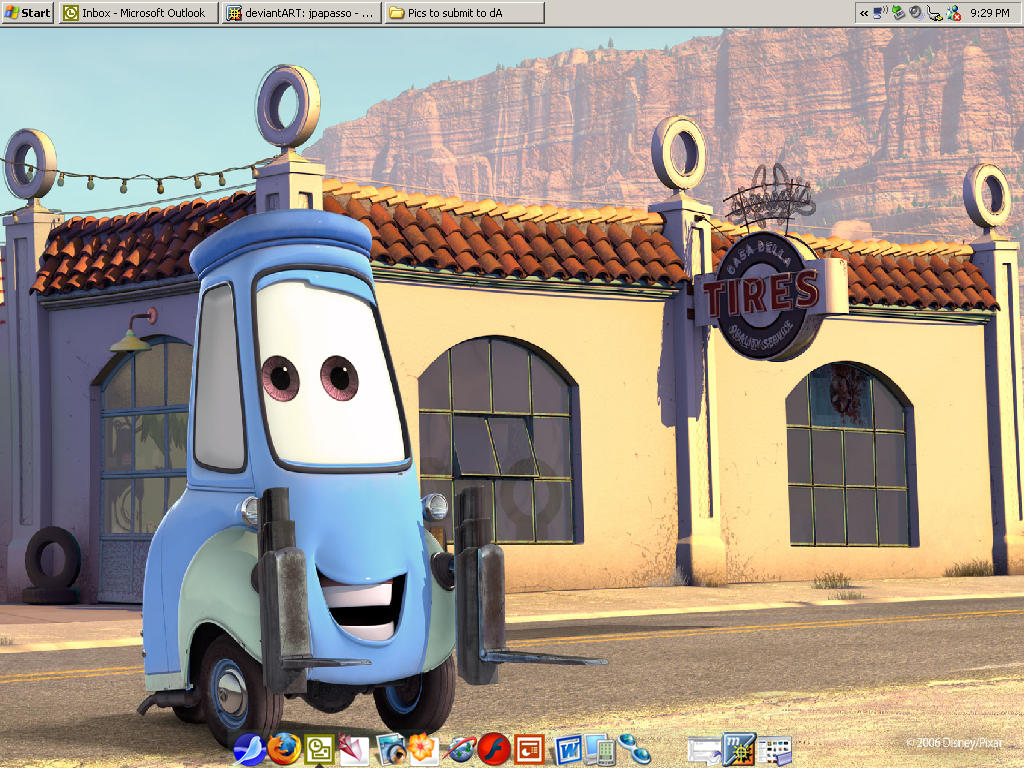Image resolution: width=1024 pixels, height=768 pixels.
Task: Open Microsoft Outlook dock icon
Action: pos(319,750)
